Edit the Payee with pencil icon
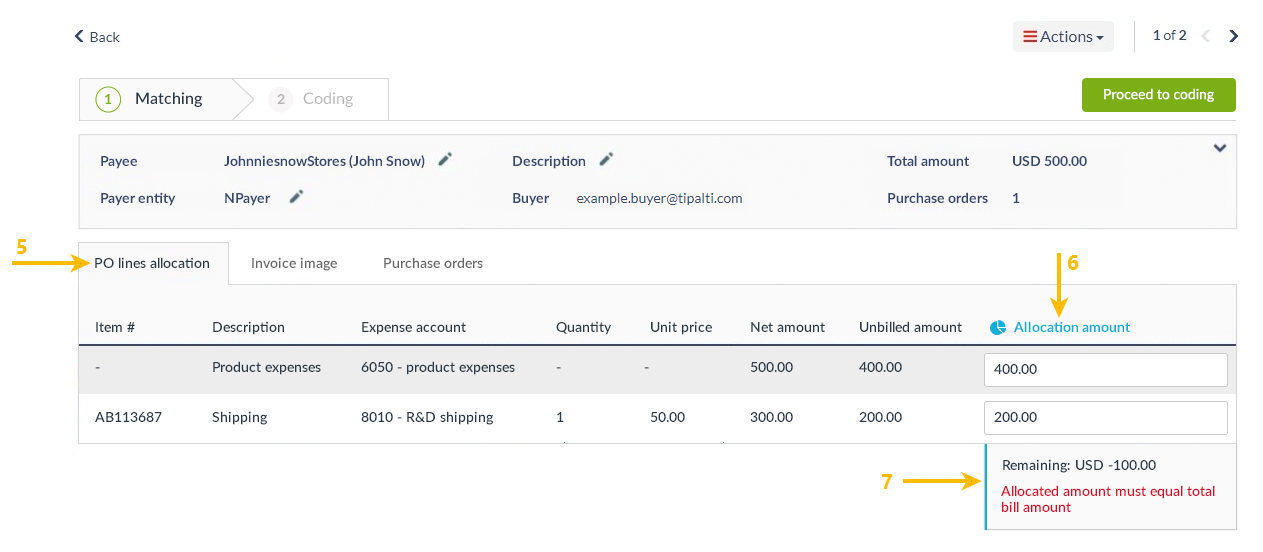 445,159
